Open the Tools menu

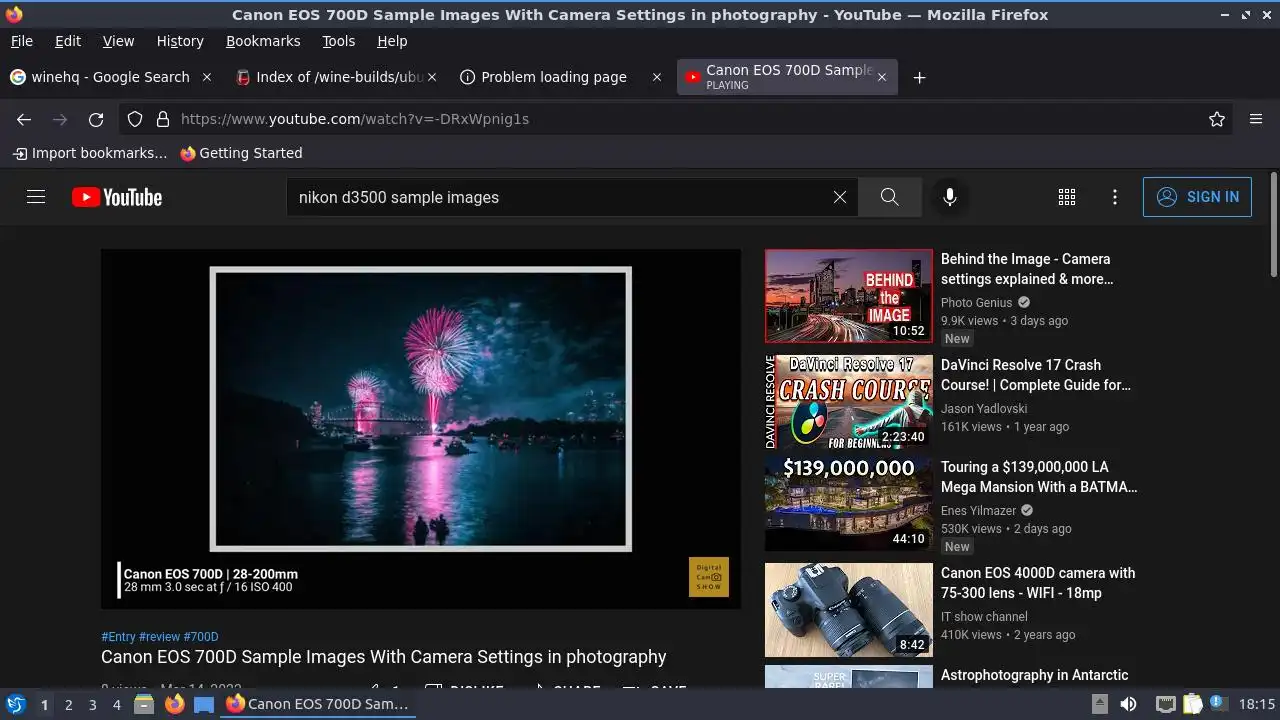pos(338,41)
